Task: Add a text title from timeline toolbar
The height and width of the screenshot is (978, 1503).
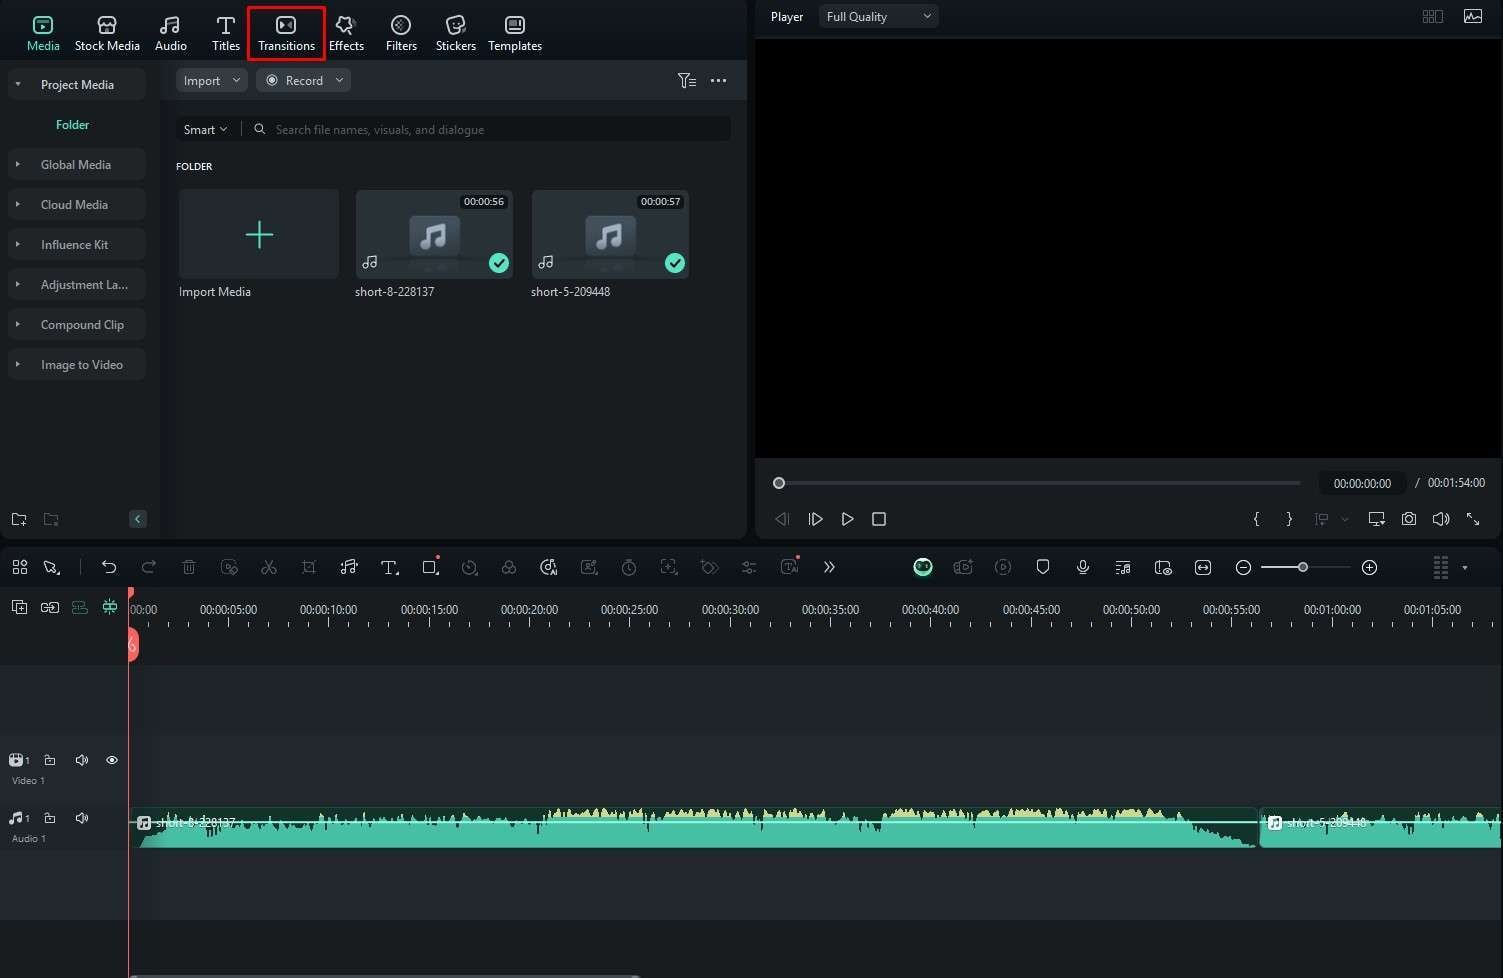Action: [389, 567]
